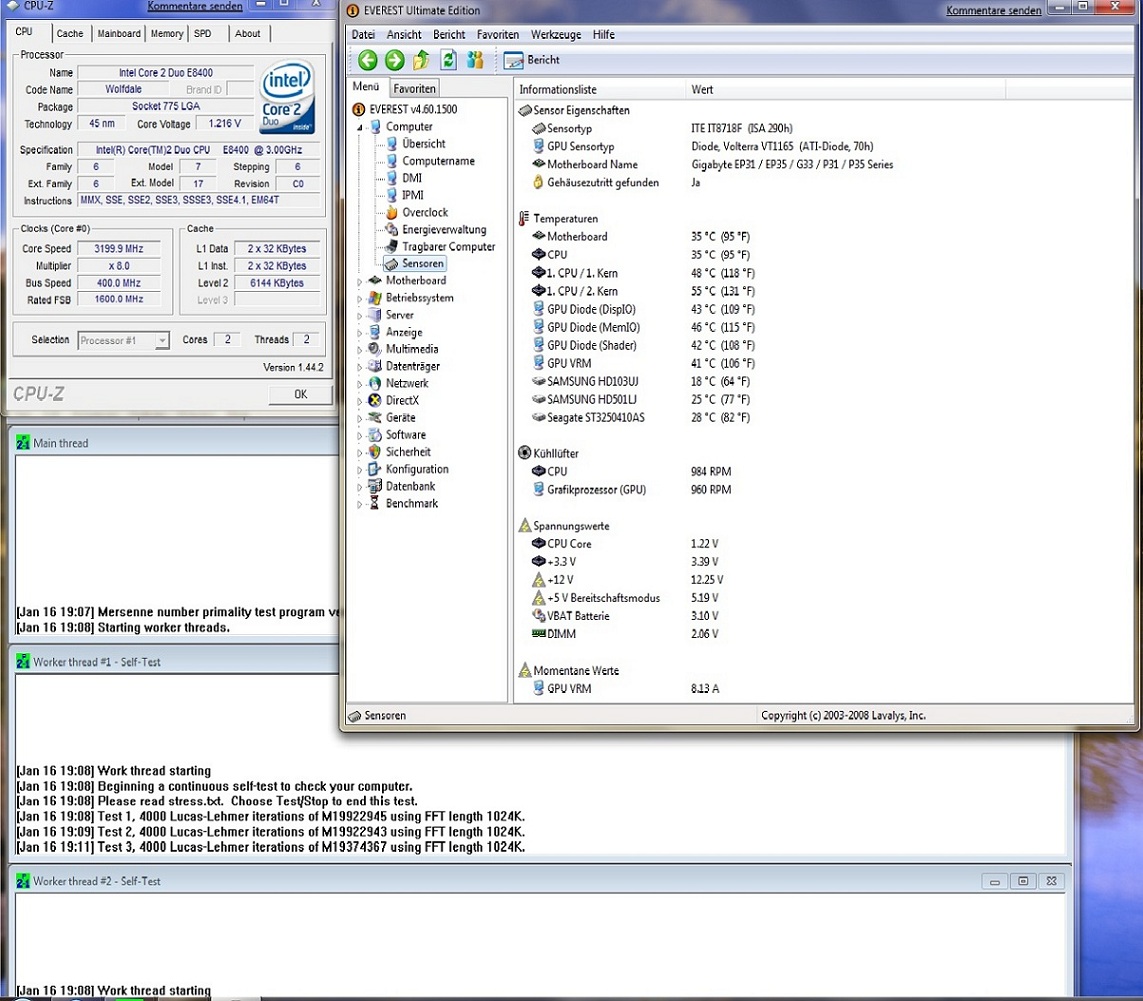
Task: Expand the Multimedia tree node
Action: click(x=359, y=349)
